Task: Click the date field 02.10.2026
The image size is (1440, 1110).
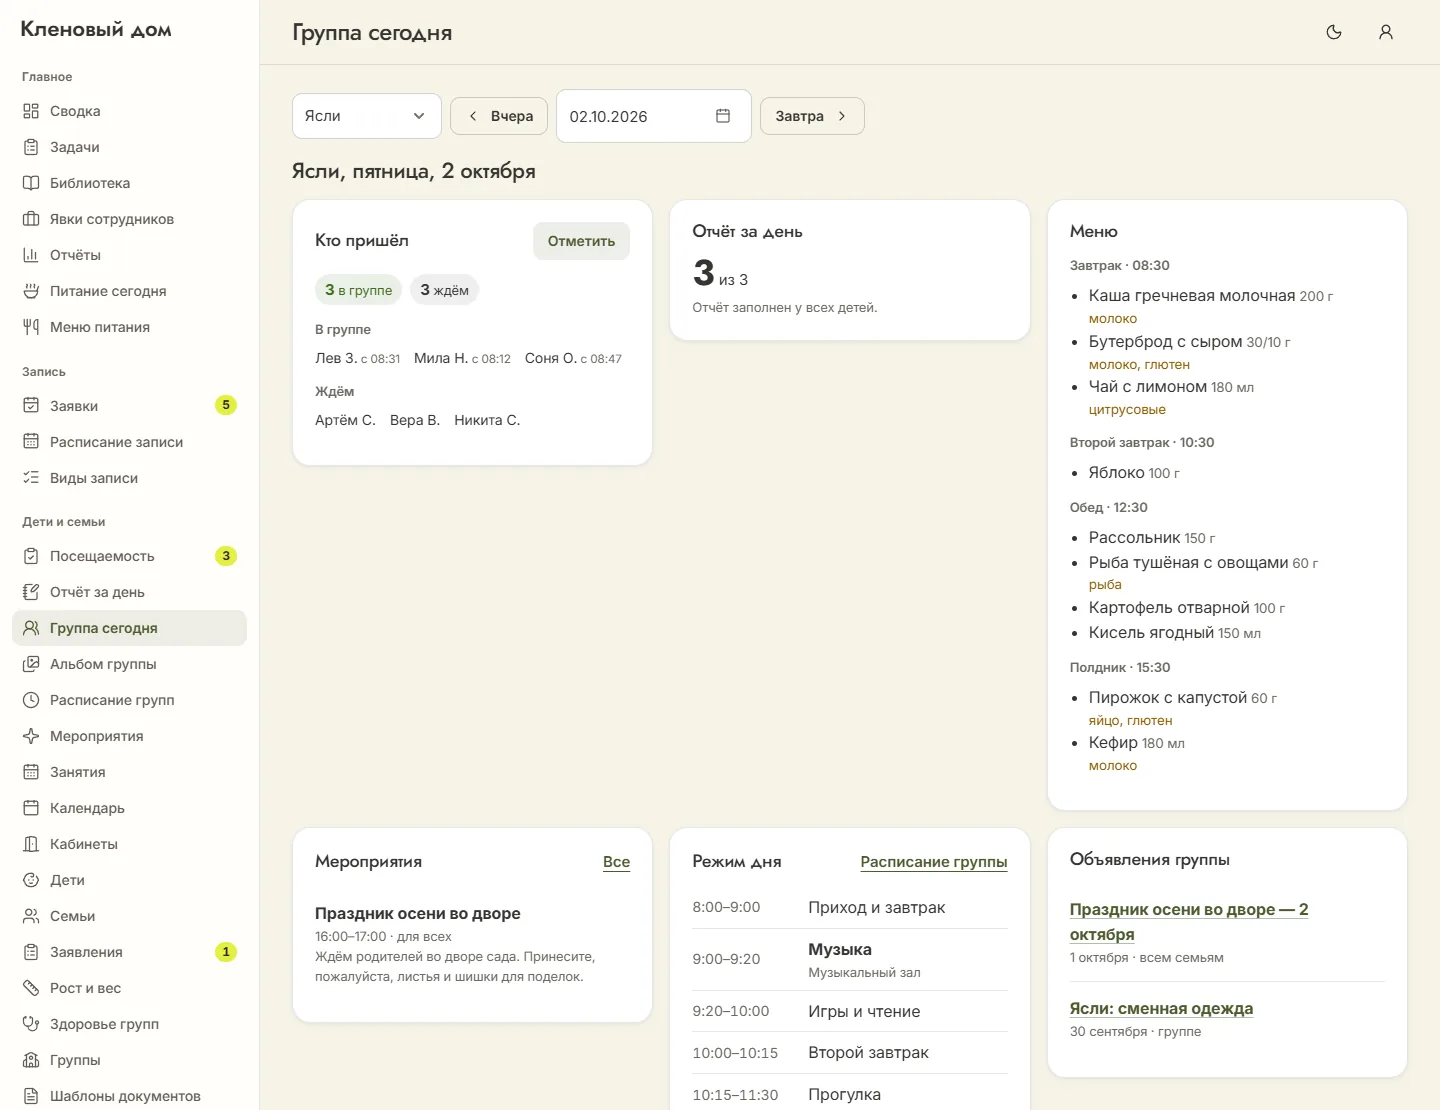Action: coord(653,116)
